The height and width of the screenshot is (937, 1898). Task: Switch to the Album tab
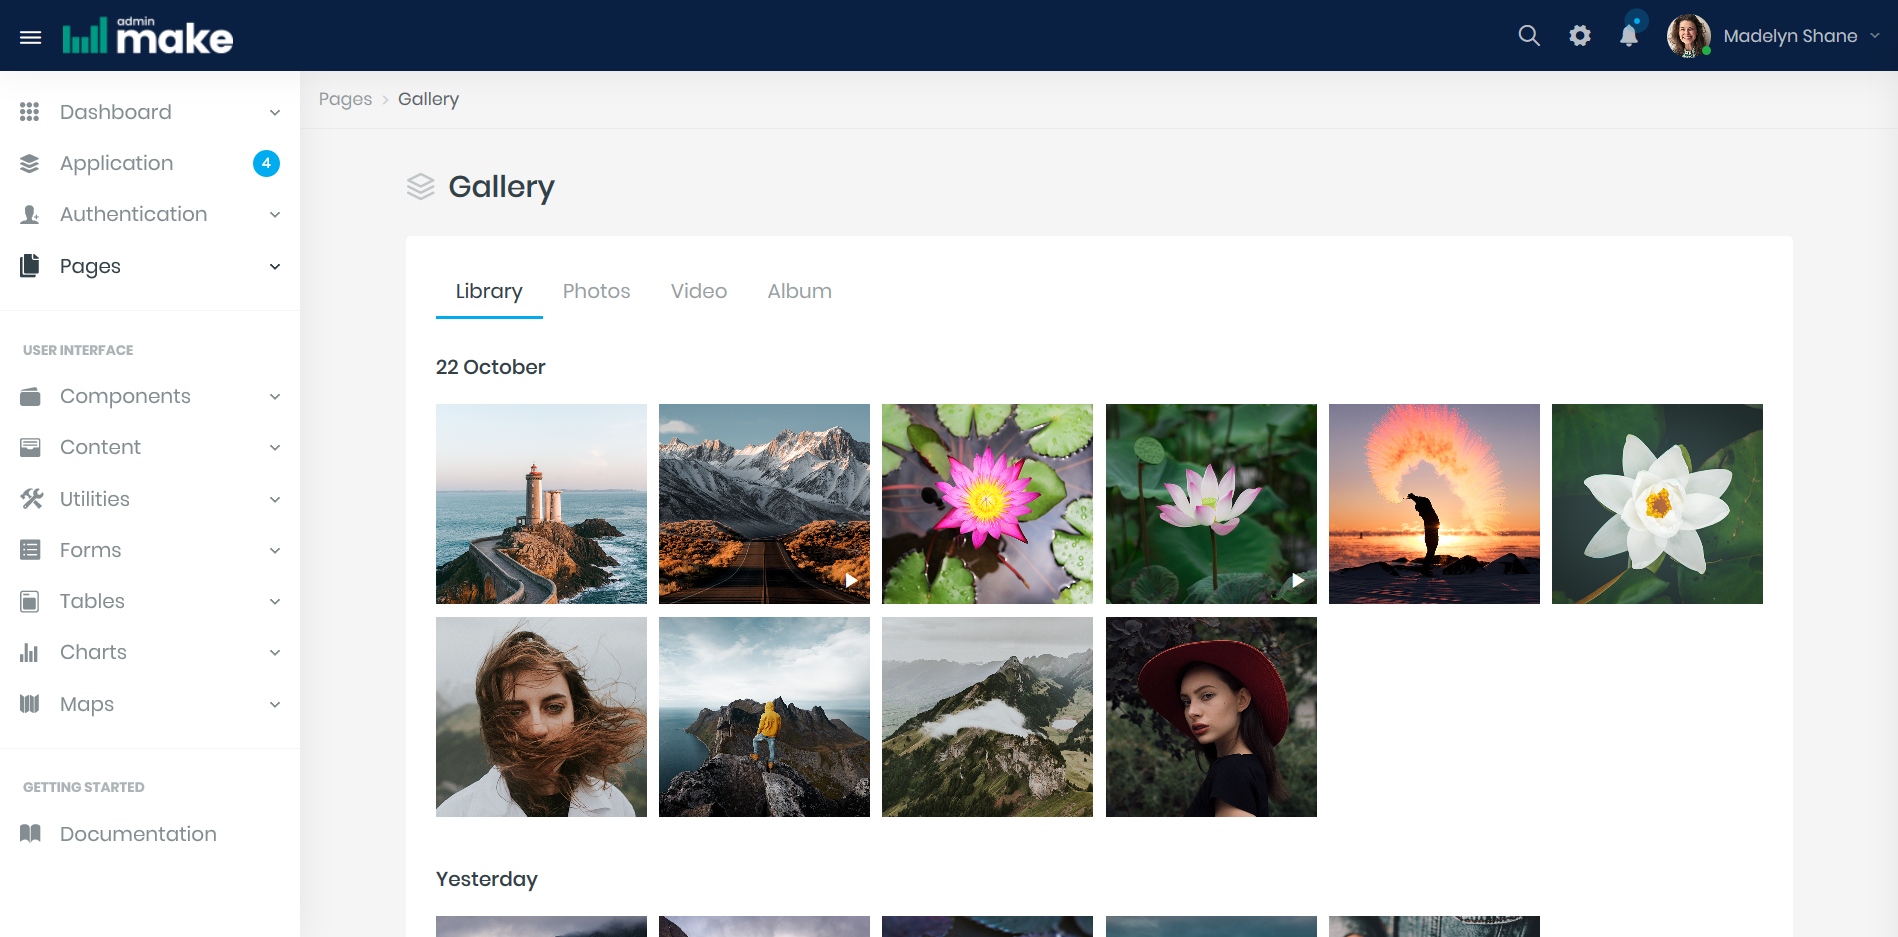coord(799,291)
